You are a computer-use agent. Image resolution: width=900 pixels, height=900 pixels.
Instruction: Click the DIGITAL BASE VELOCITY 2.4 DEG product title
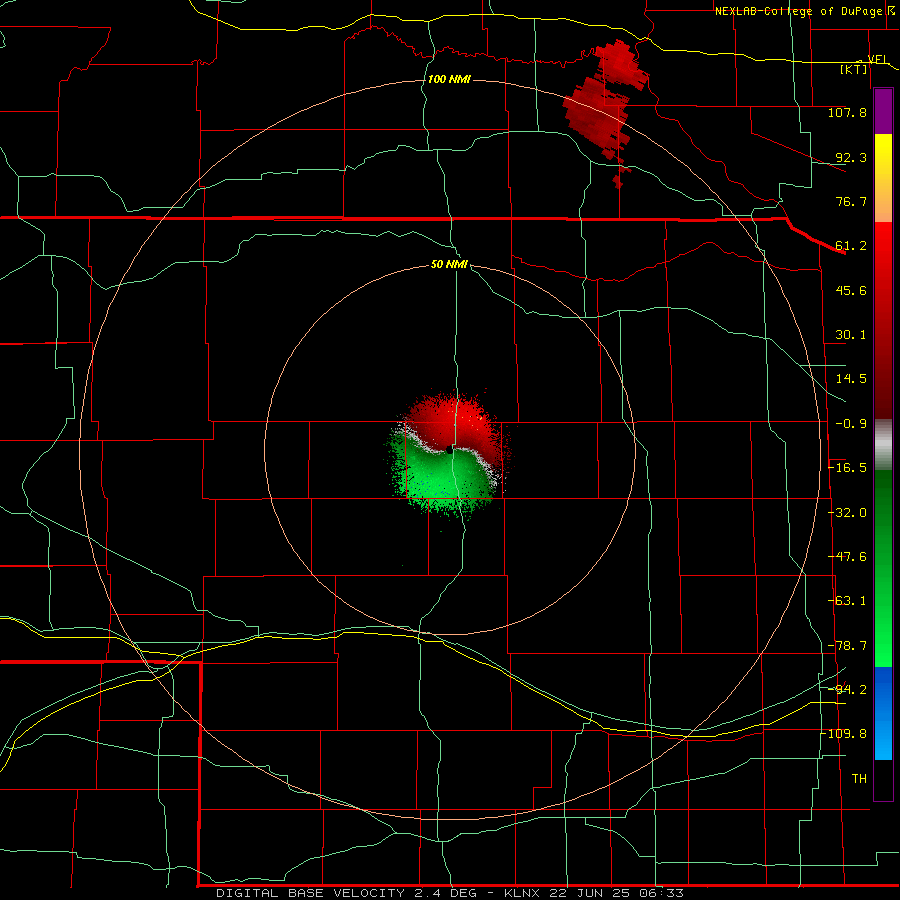(x=346, y=893)
